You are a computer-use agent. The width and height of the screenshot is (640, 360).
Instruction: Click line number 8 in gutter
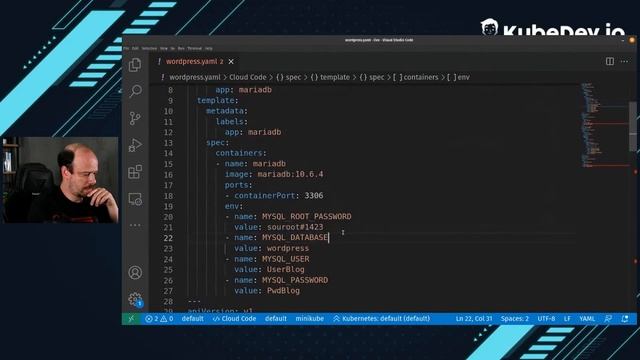pos(170,90)
